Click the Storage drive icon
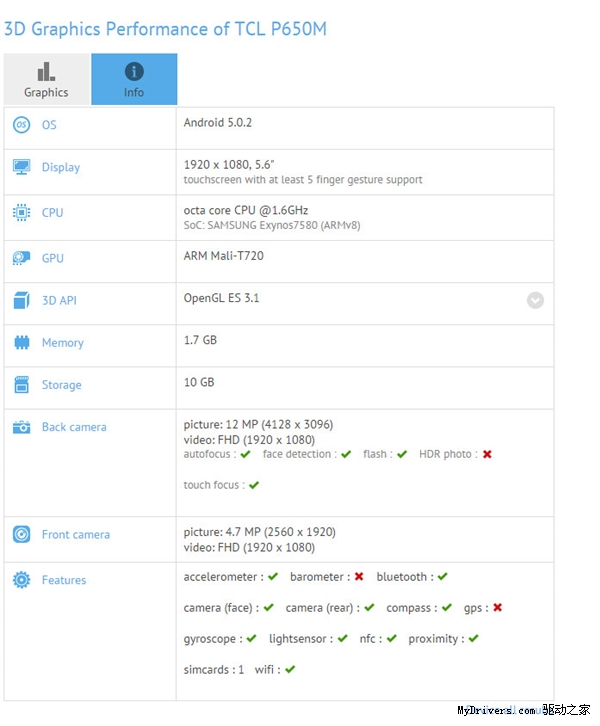 [21, 384]
